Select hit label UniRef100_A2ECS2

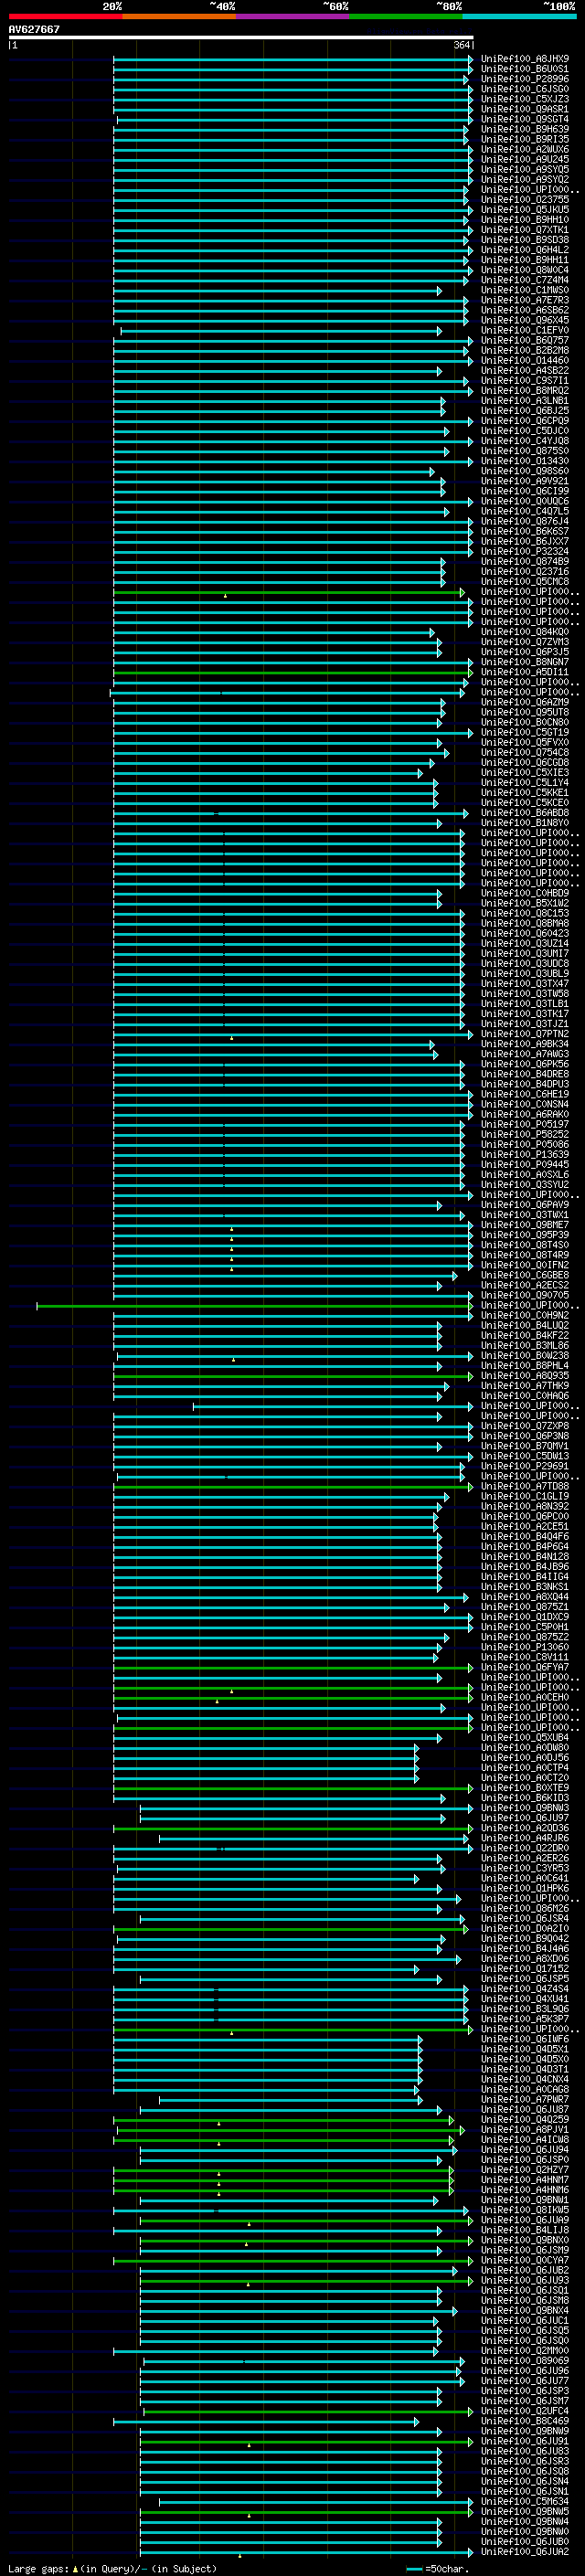[525, 1285]
